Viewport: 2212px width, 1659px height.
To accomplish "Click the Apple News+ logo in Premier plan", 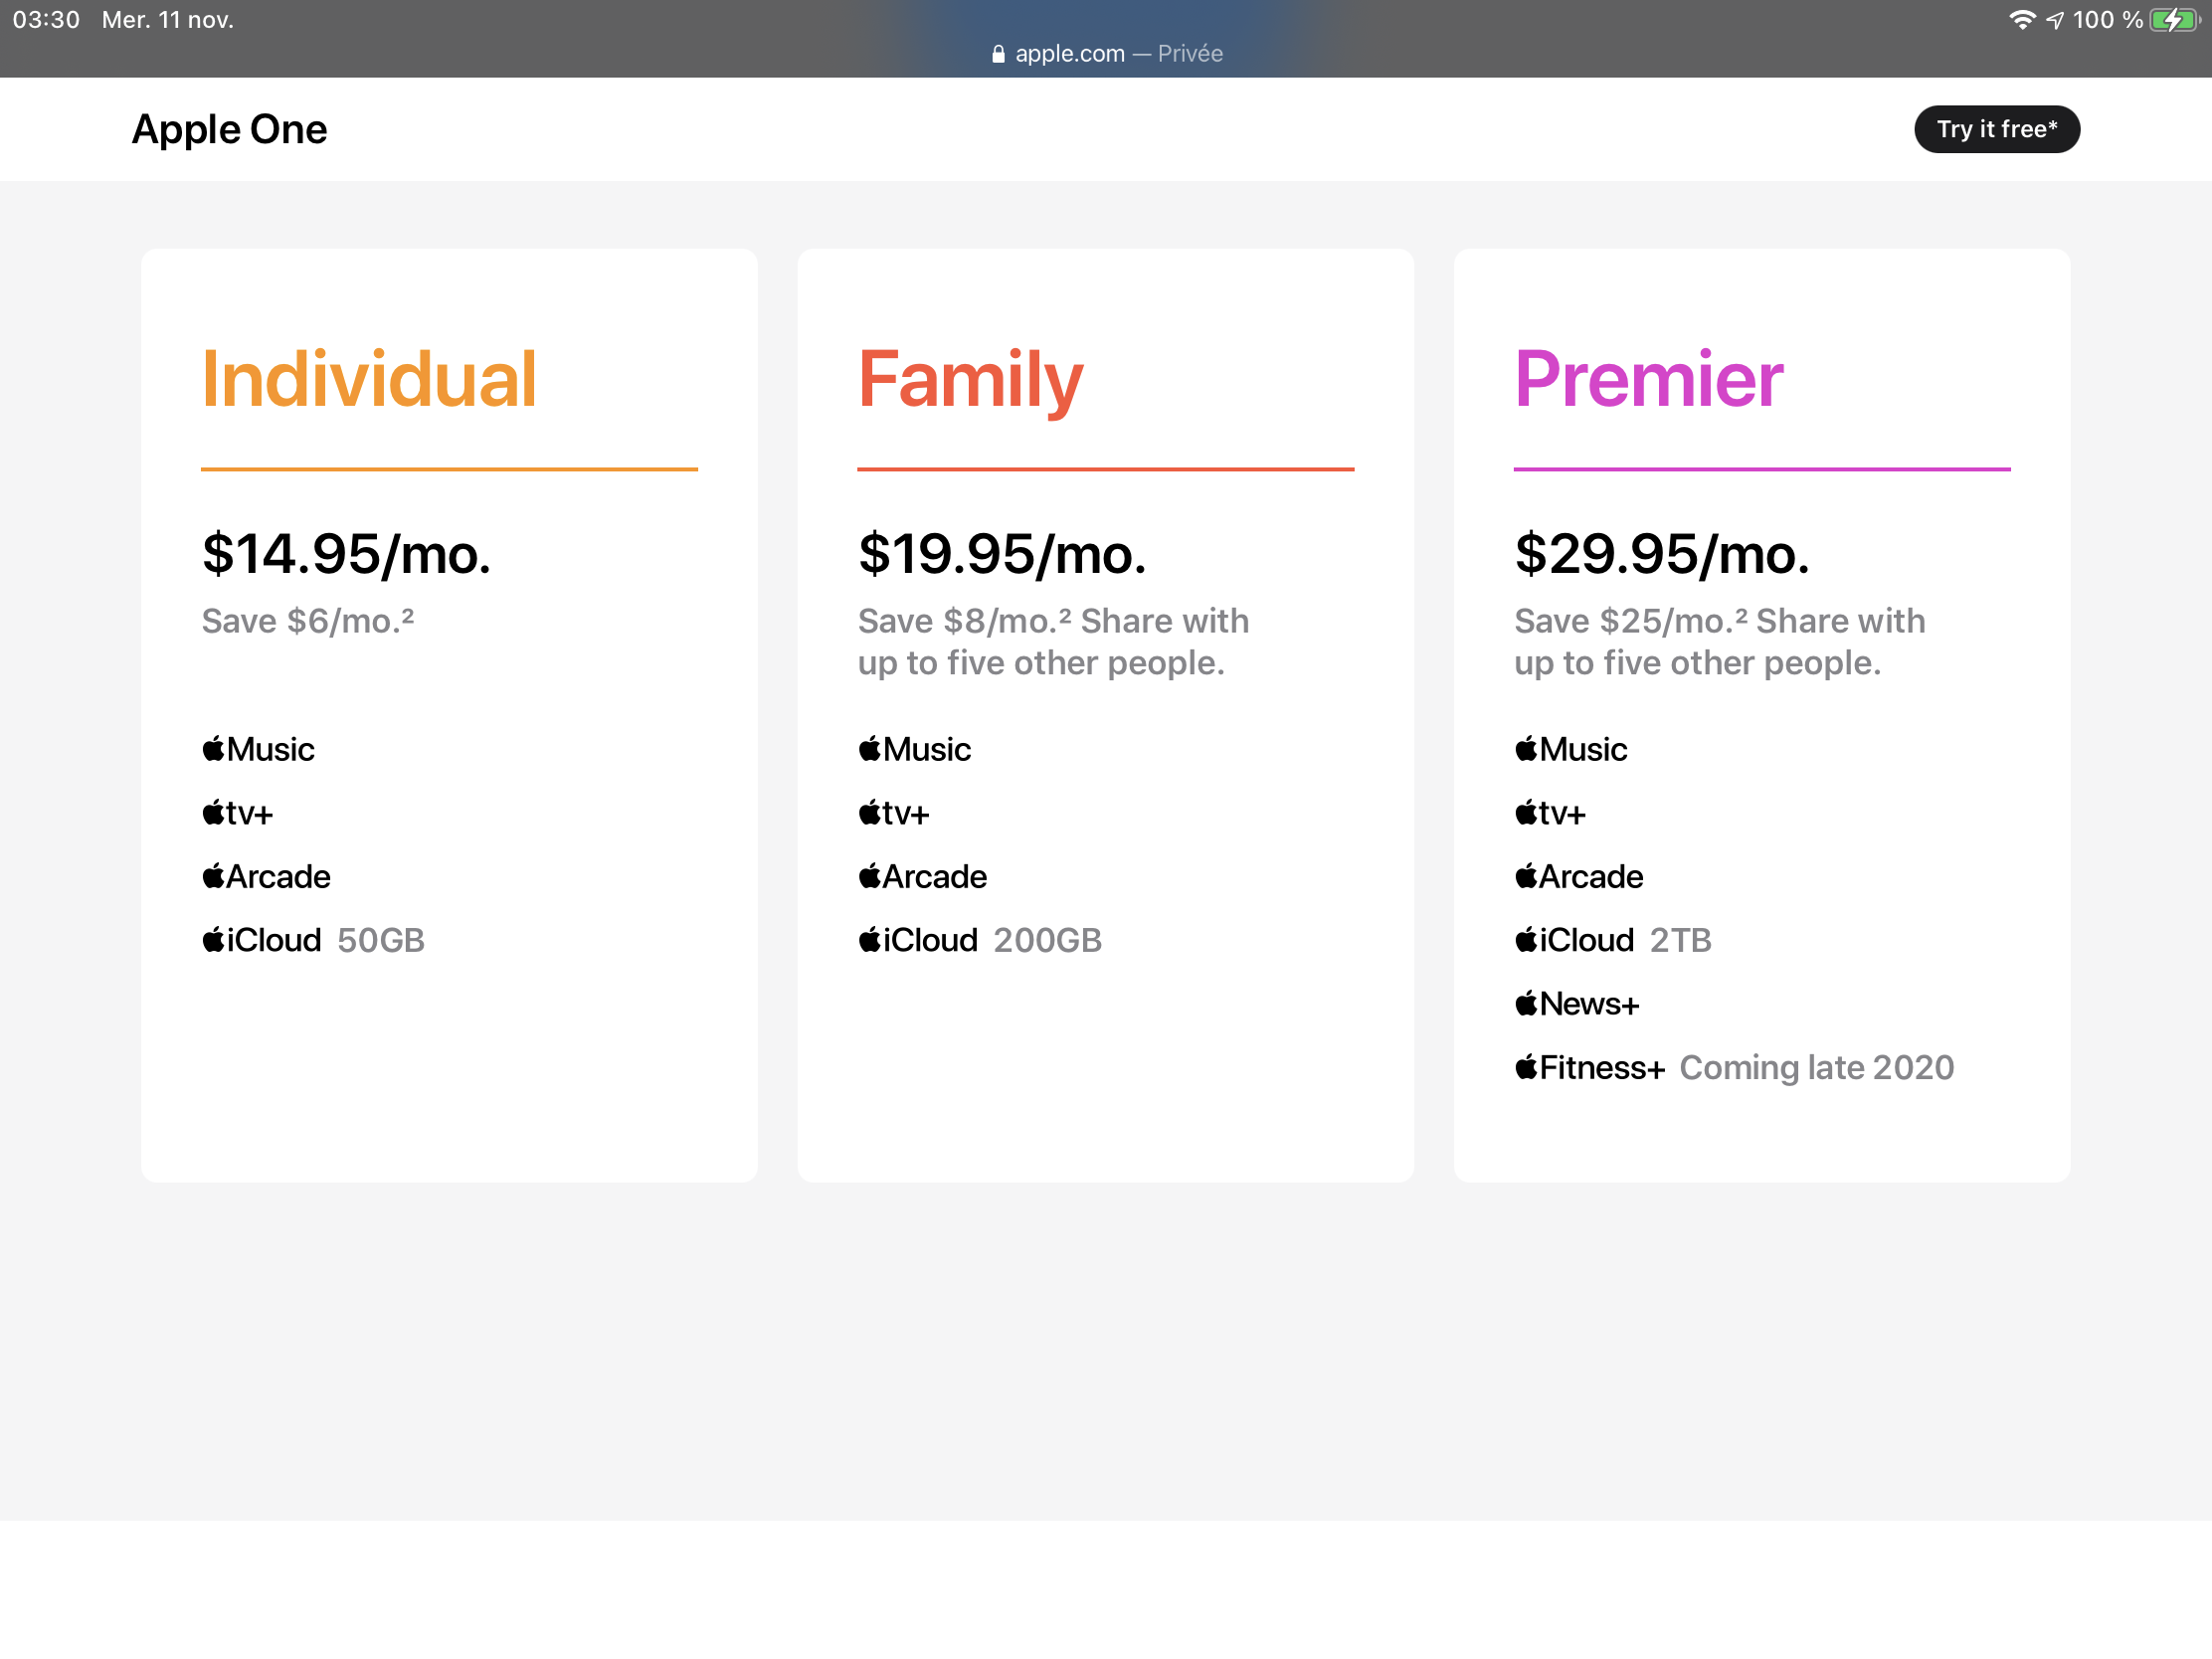I will [x=1577, y=1003].
